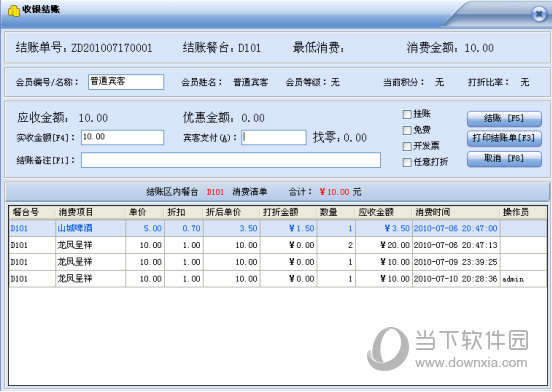This screenshot has height=392, width=552.
Task: Click the 折后单价 column header
Action: (231, 212)
